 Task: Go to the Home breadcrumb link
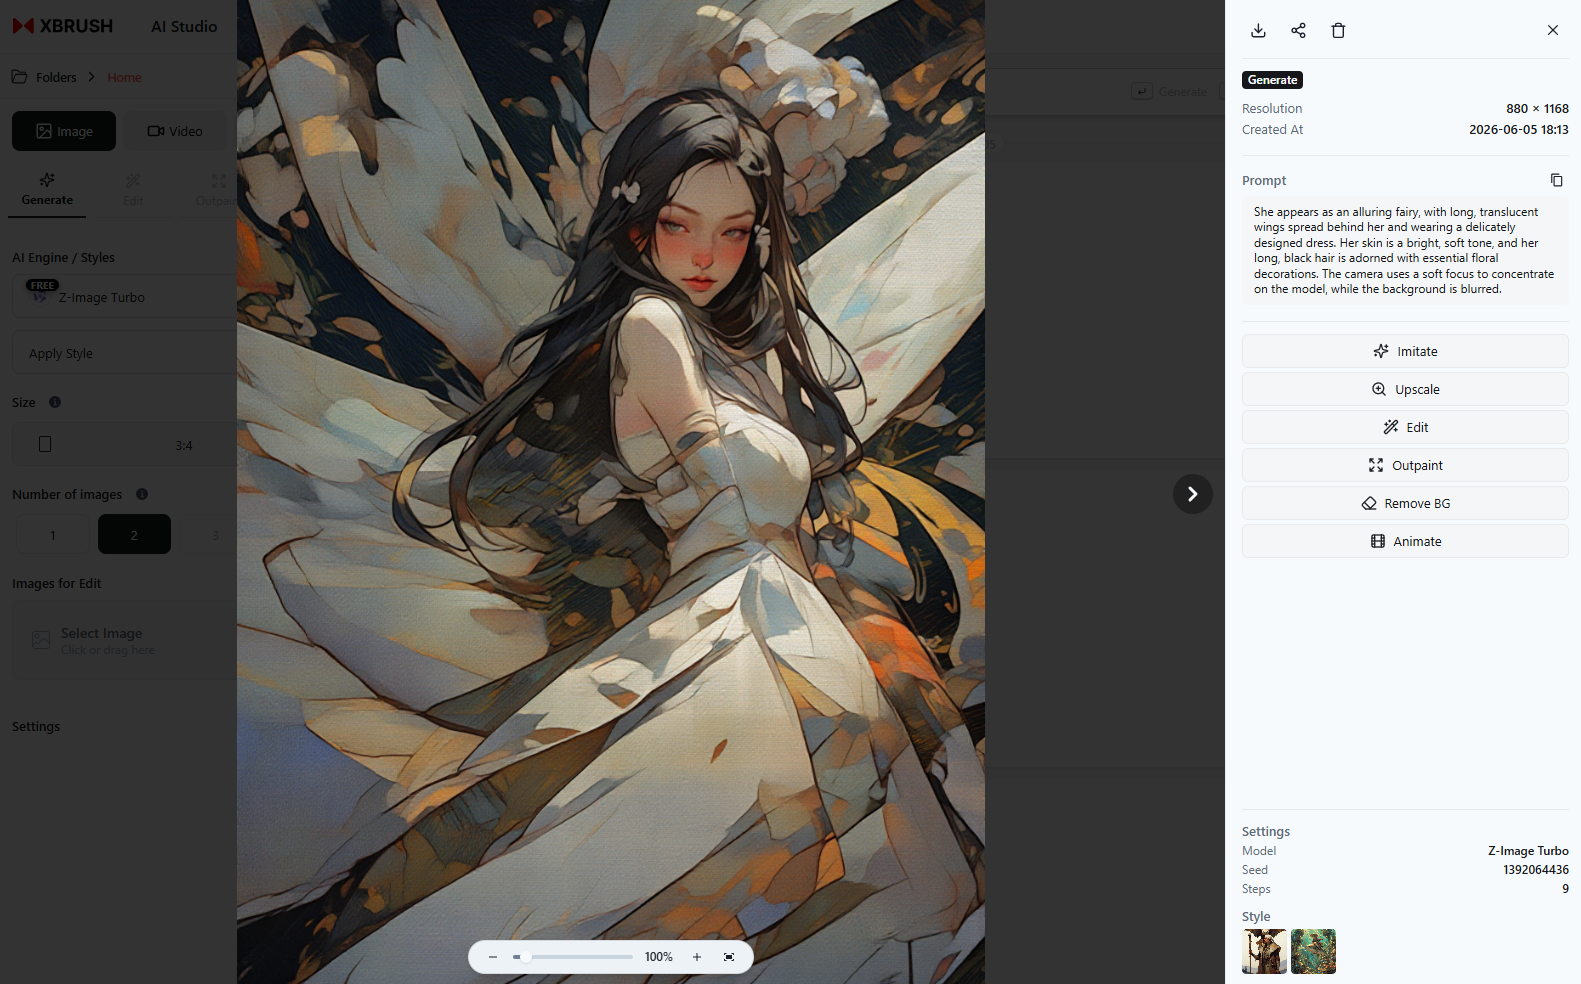pyautogui.click(x=124, y=77)
